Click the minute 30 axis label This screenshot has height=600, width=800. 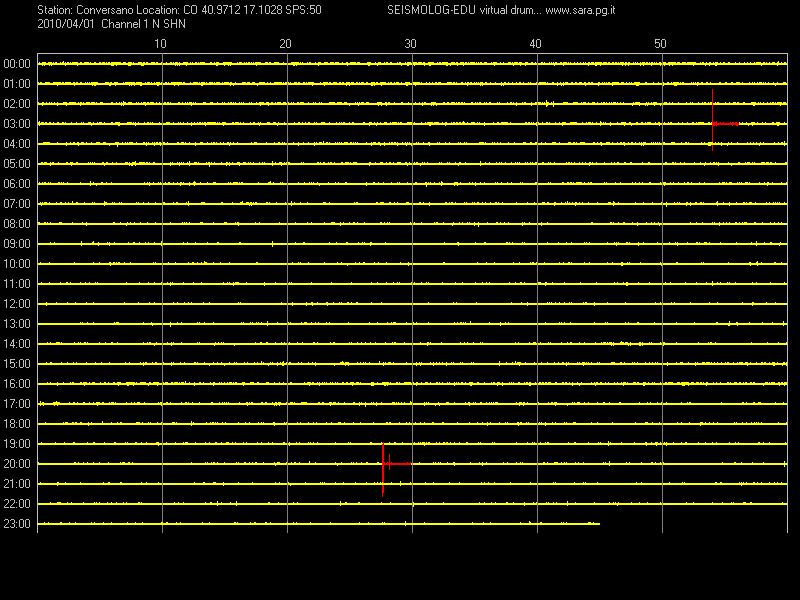pos(410,44)
